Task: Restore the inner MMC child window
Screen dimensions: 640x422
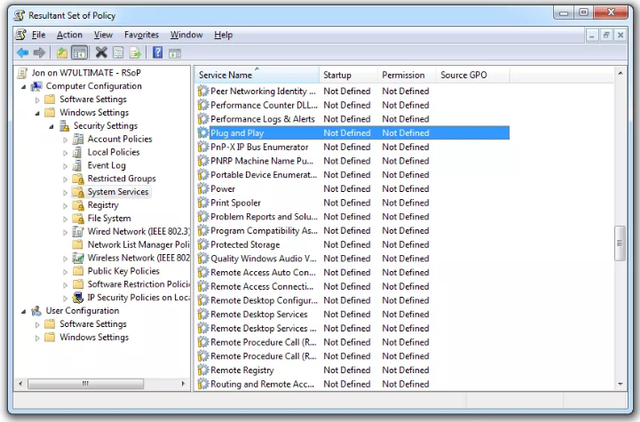Action: click(x=606, y=35)
